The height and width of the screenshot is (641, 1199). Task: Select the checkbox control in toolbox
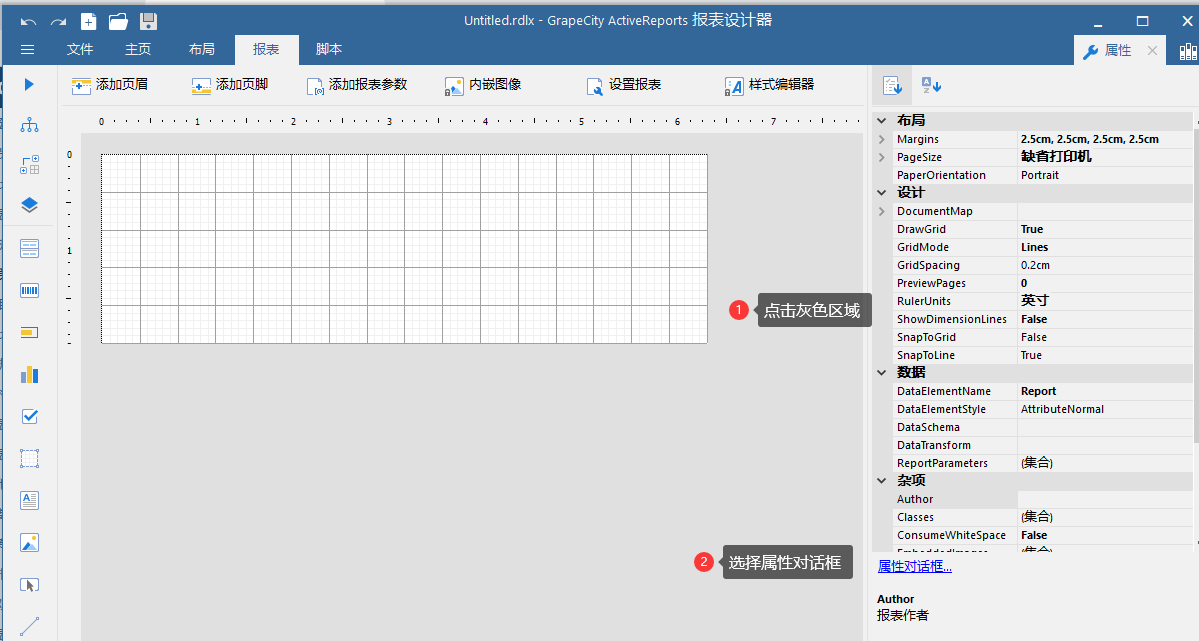(x=29, y=416)
